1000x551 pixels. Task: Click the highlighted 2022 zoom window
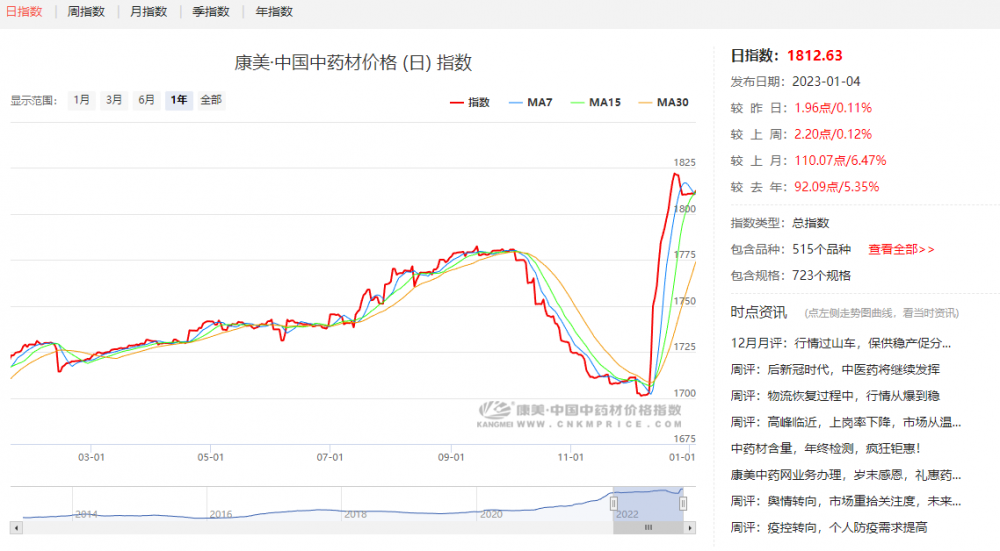click(x=648, y=504)
